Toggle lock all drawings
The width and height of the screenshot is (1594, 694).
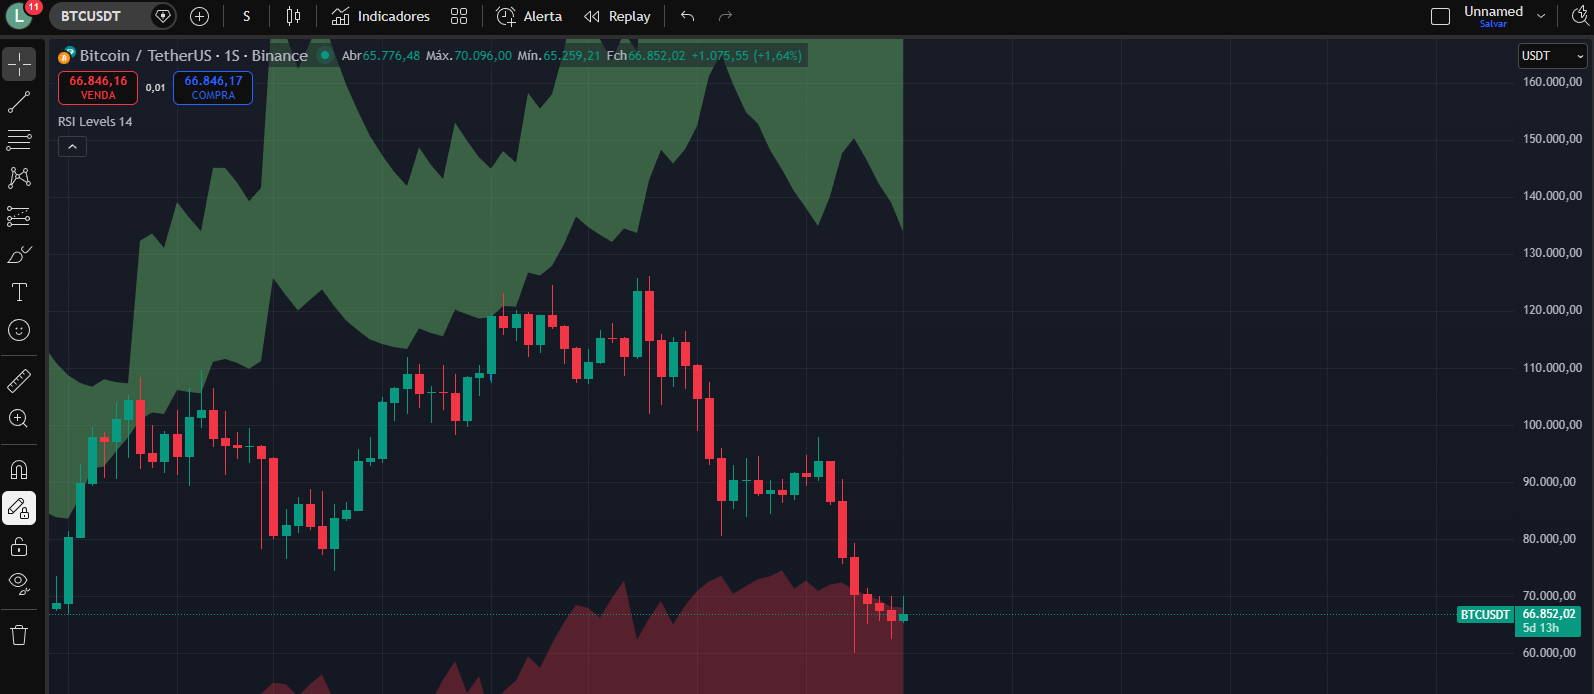[19, 547]
